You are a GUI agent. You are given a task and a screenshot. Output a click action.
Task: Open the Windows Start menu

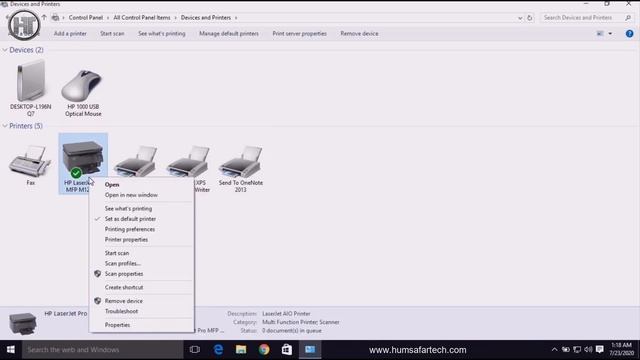(x=11, y=350)
